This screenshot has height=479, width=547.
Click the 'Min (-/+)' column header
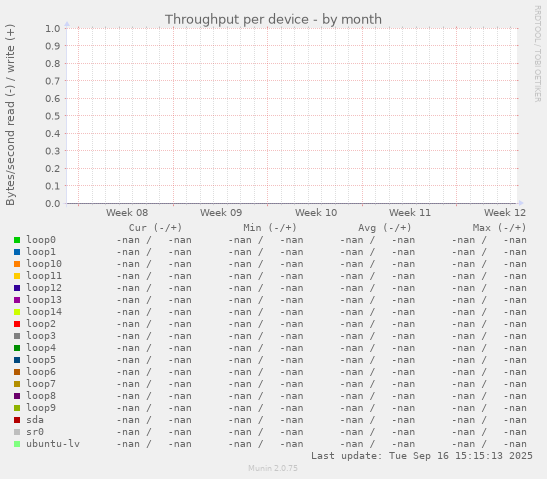click(x=270, y=228)
